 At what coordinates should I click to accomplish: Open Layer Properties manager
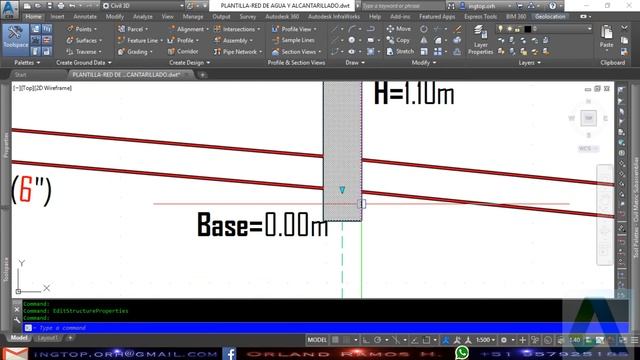(480, 40)
